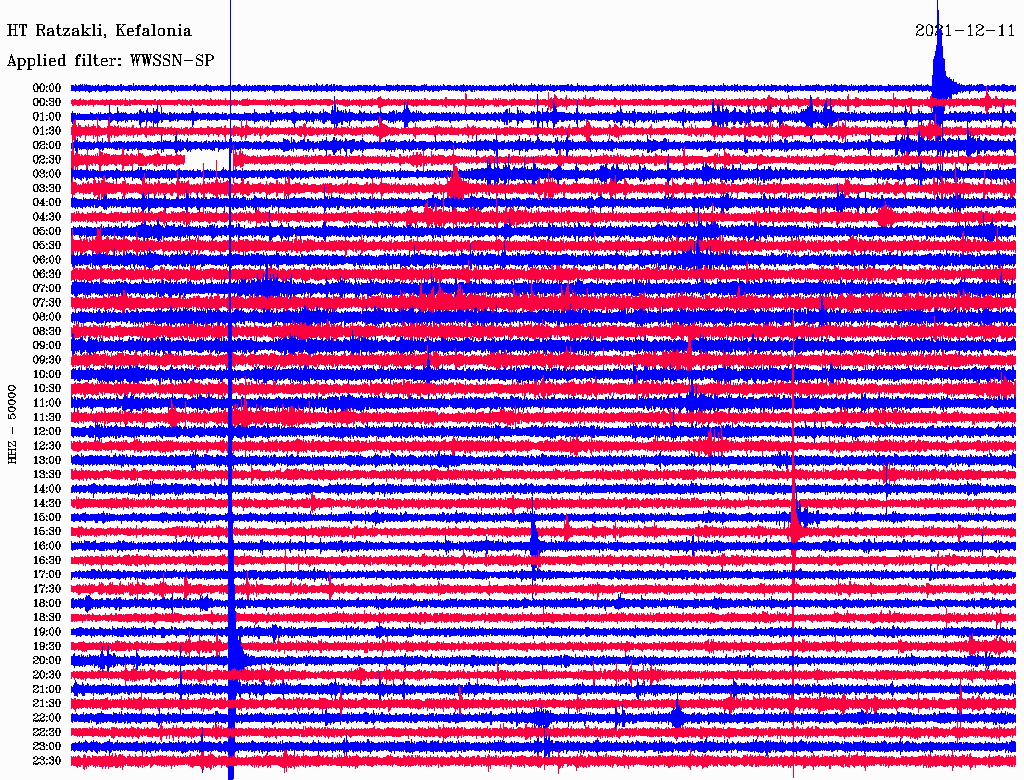
Task: Click the 06:00 time label
Action: click(47, 259)
